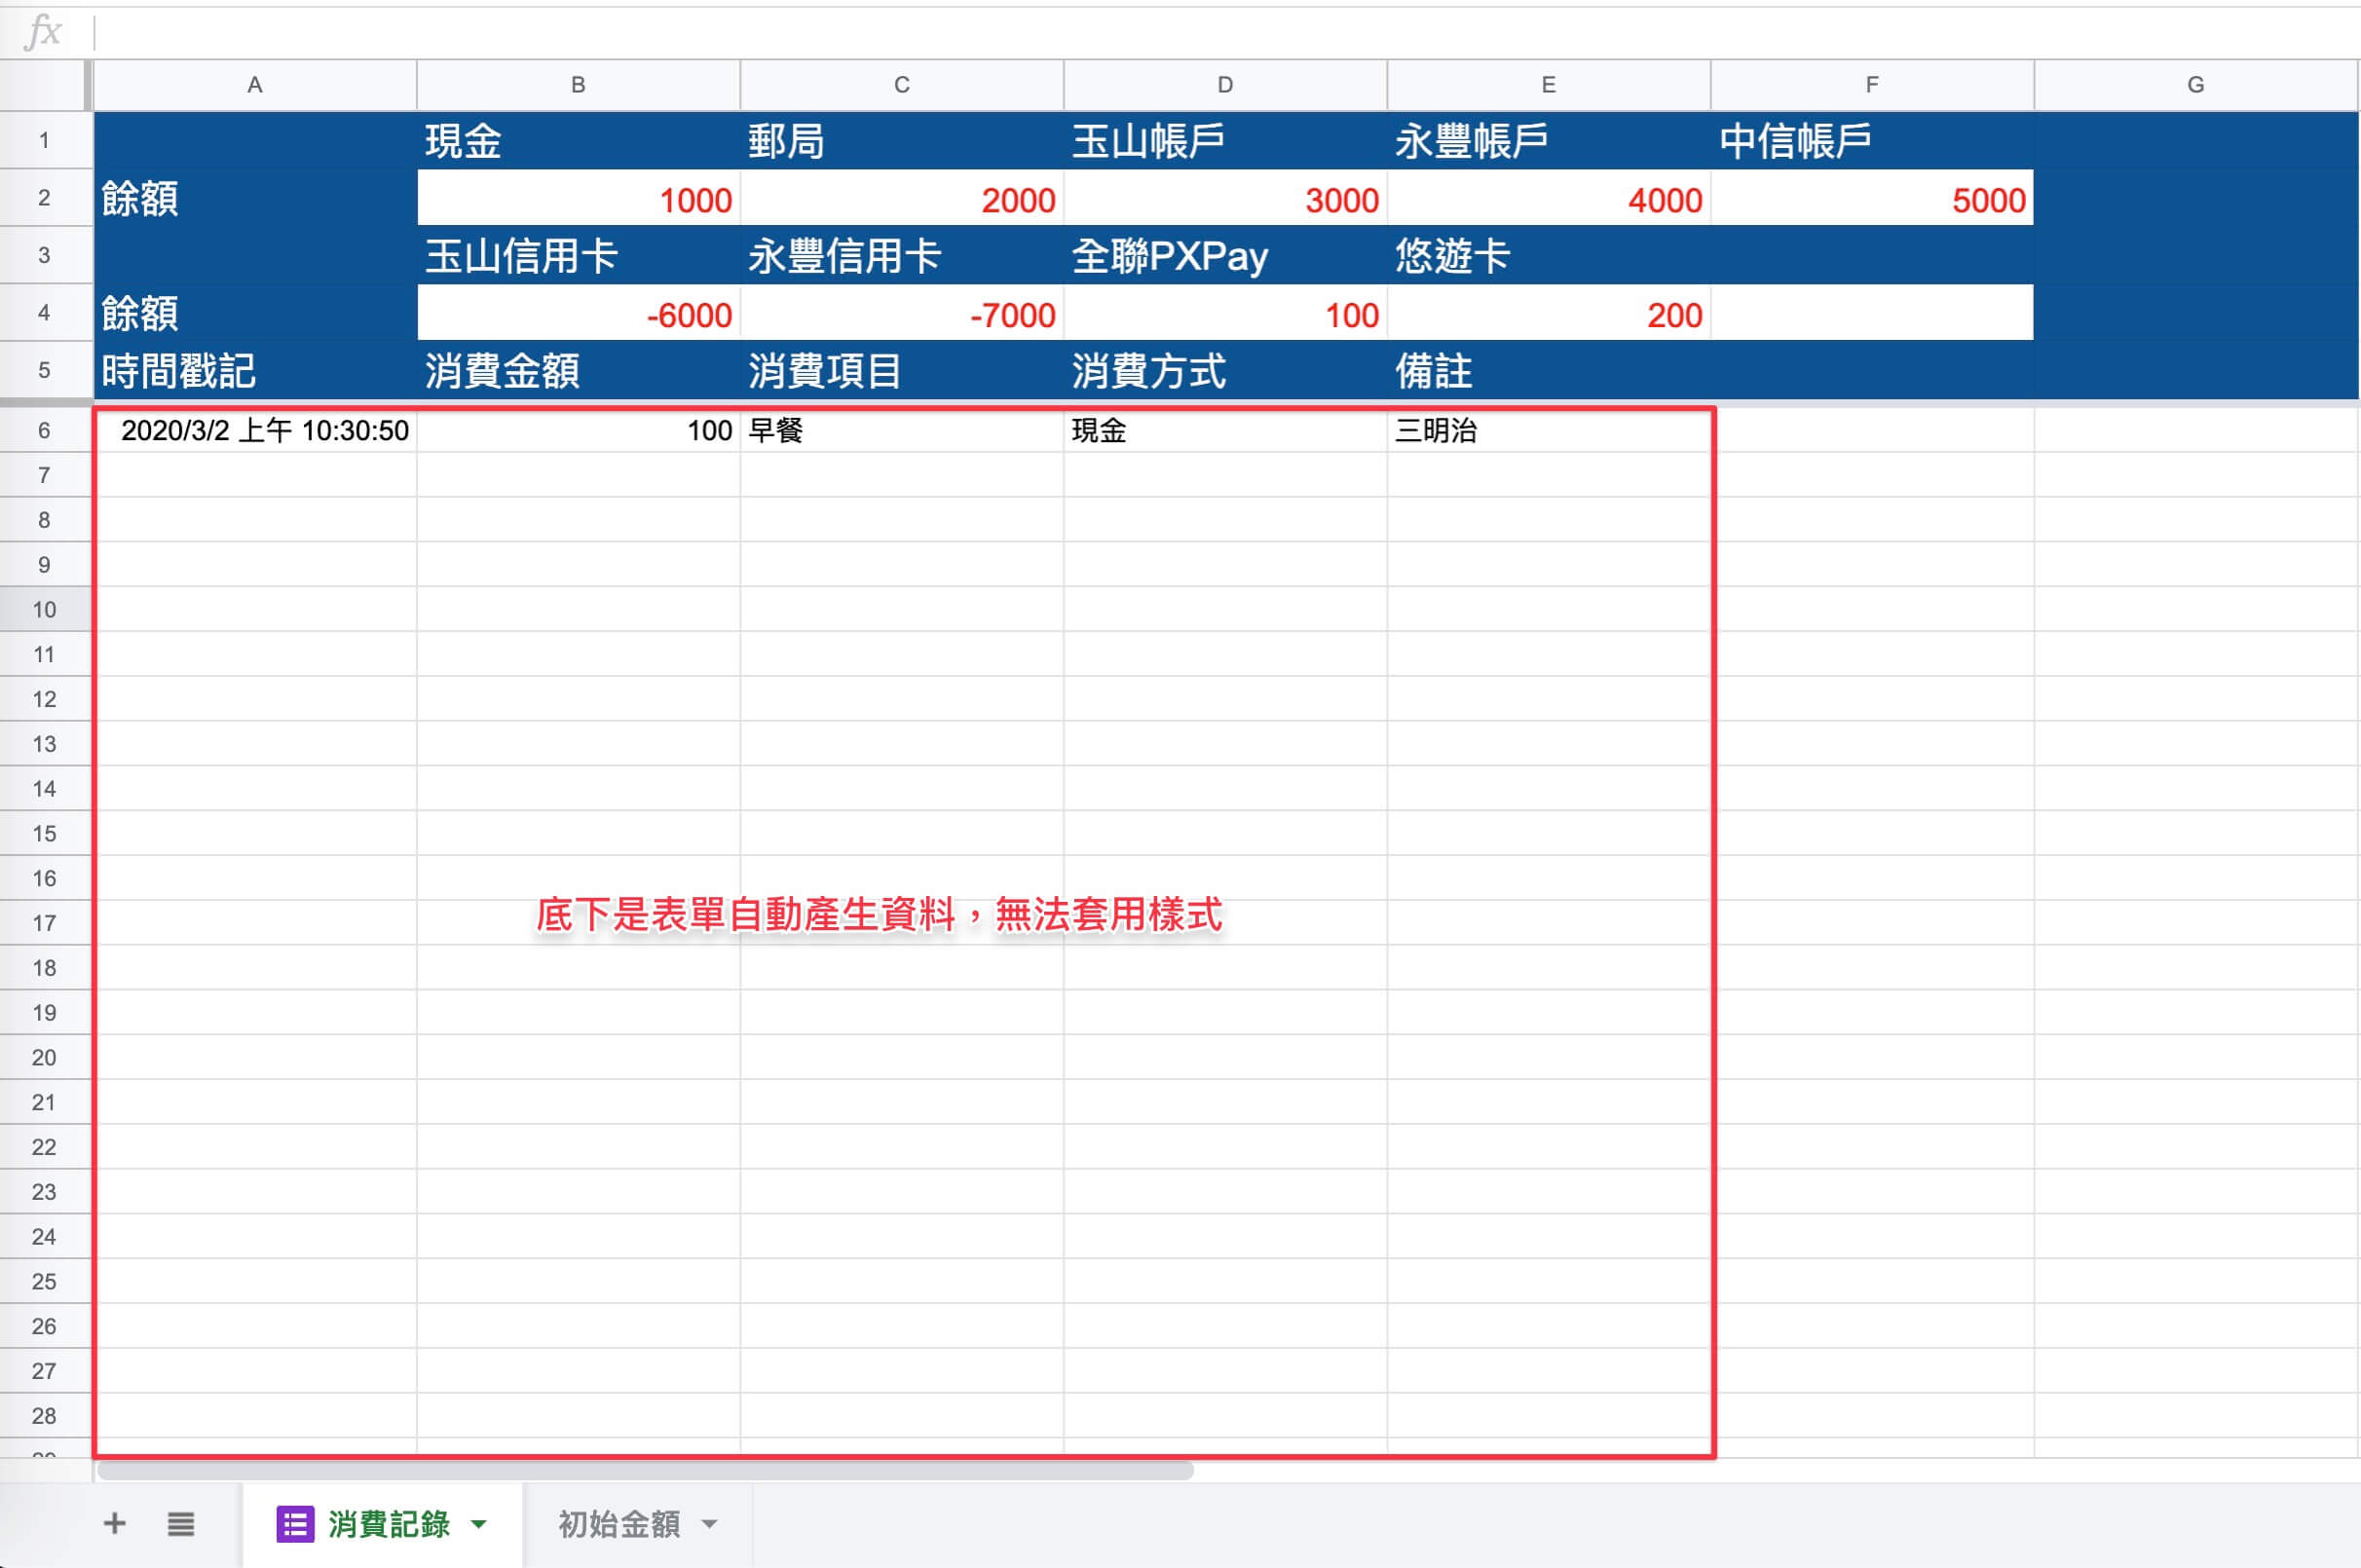Click the fx formula icon
This screenshot has width=2361, height=1568.
click(x=43, y=32)
